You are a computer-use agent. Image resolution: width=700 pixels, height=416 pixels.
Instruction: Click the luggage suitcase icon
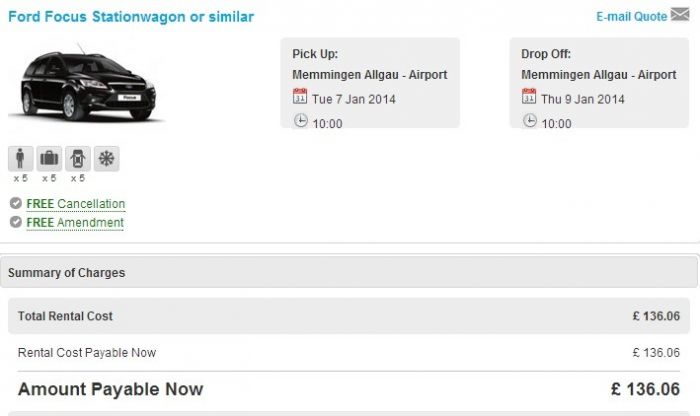pos(49,158)
